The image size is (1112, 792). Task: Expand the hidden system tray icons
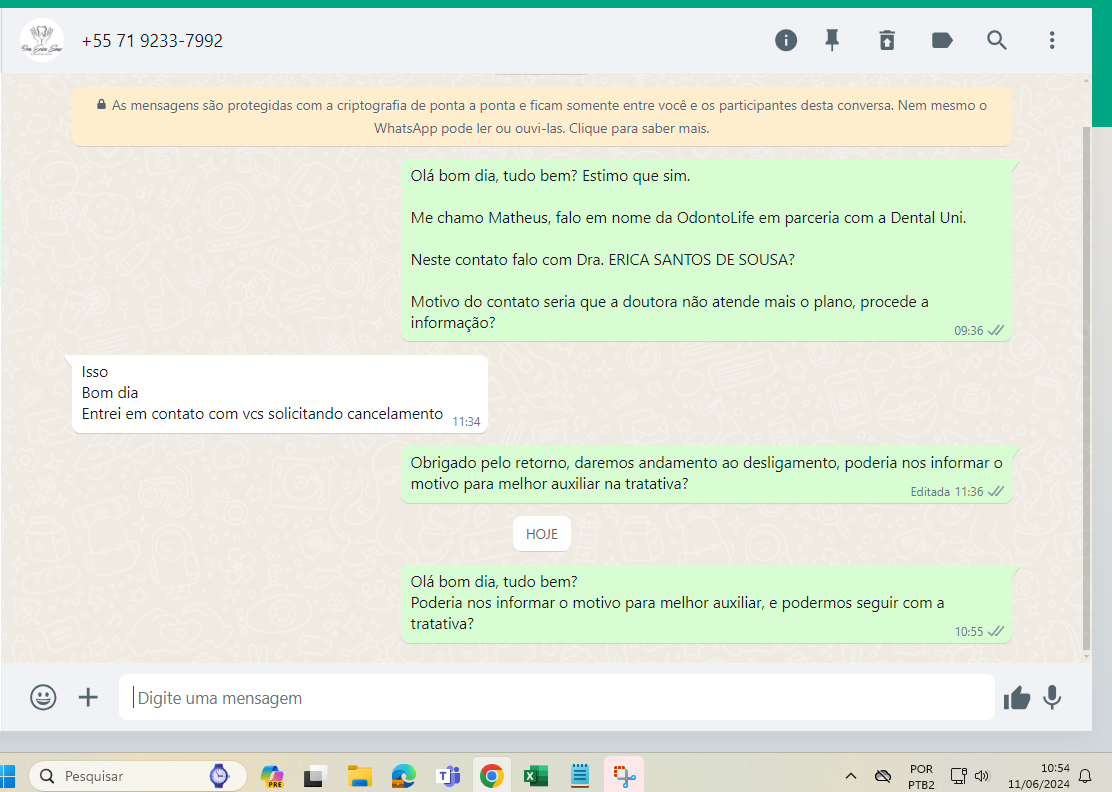coord(851,776)
